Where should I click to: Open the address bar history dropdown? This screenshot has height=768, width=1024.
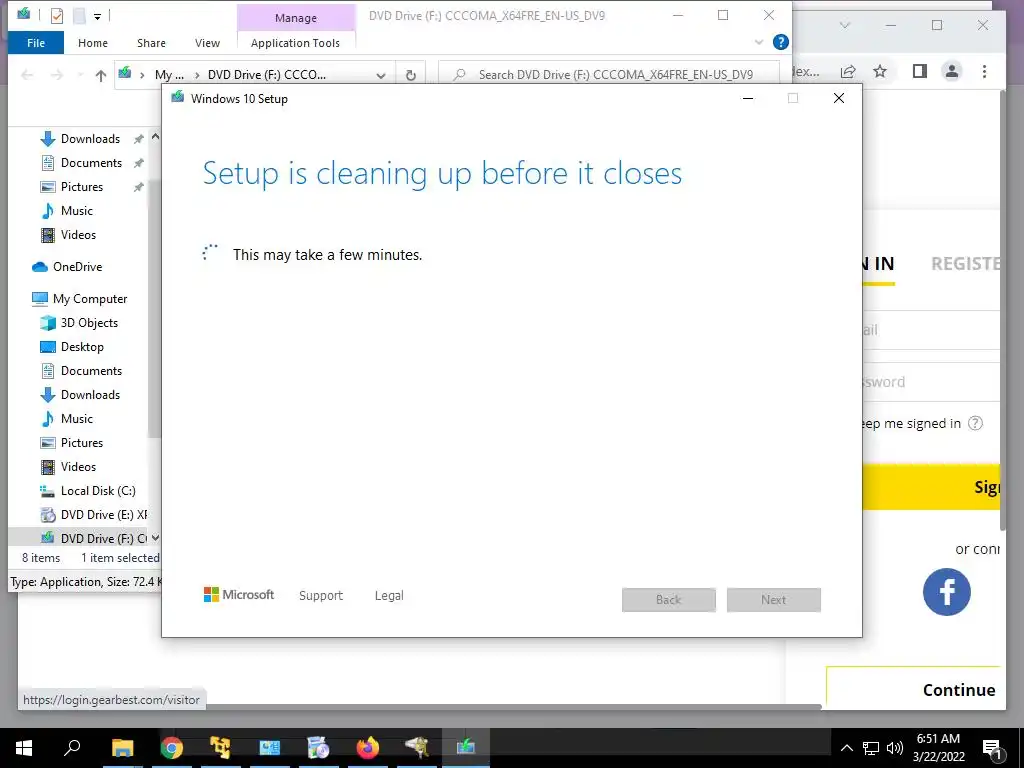(x=381, y=75)
